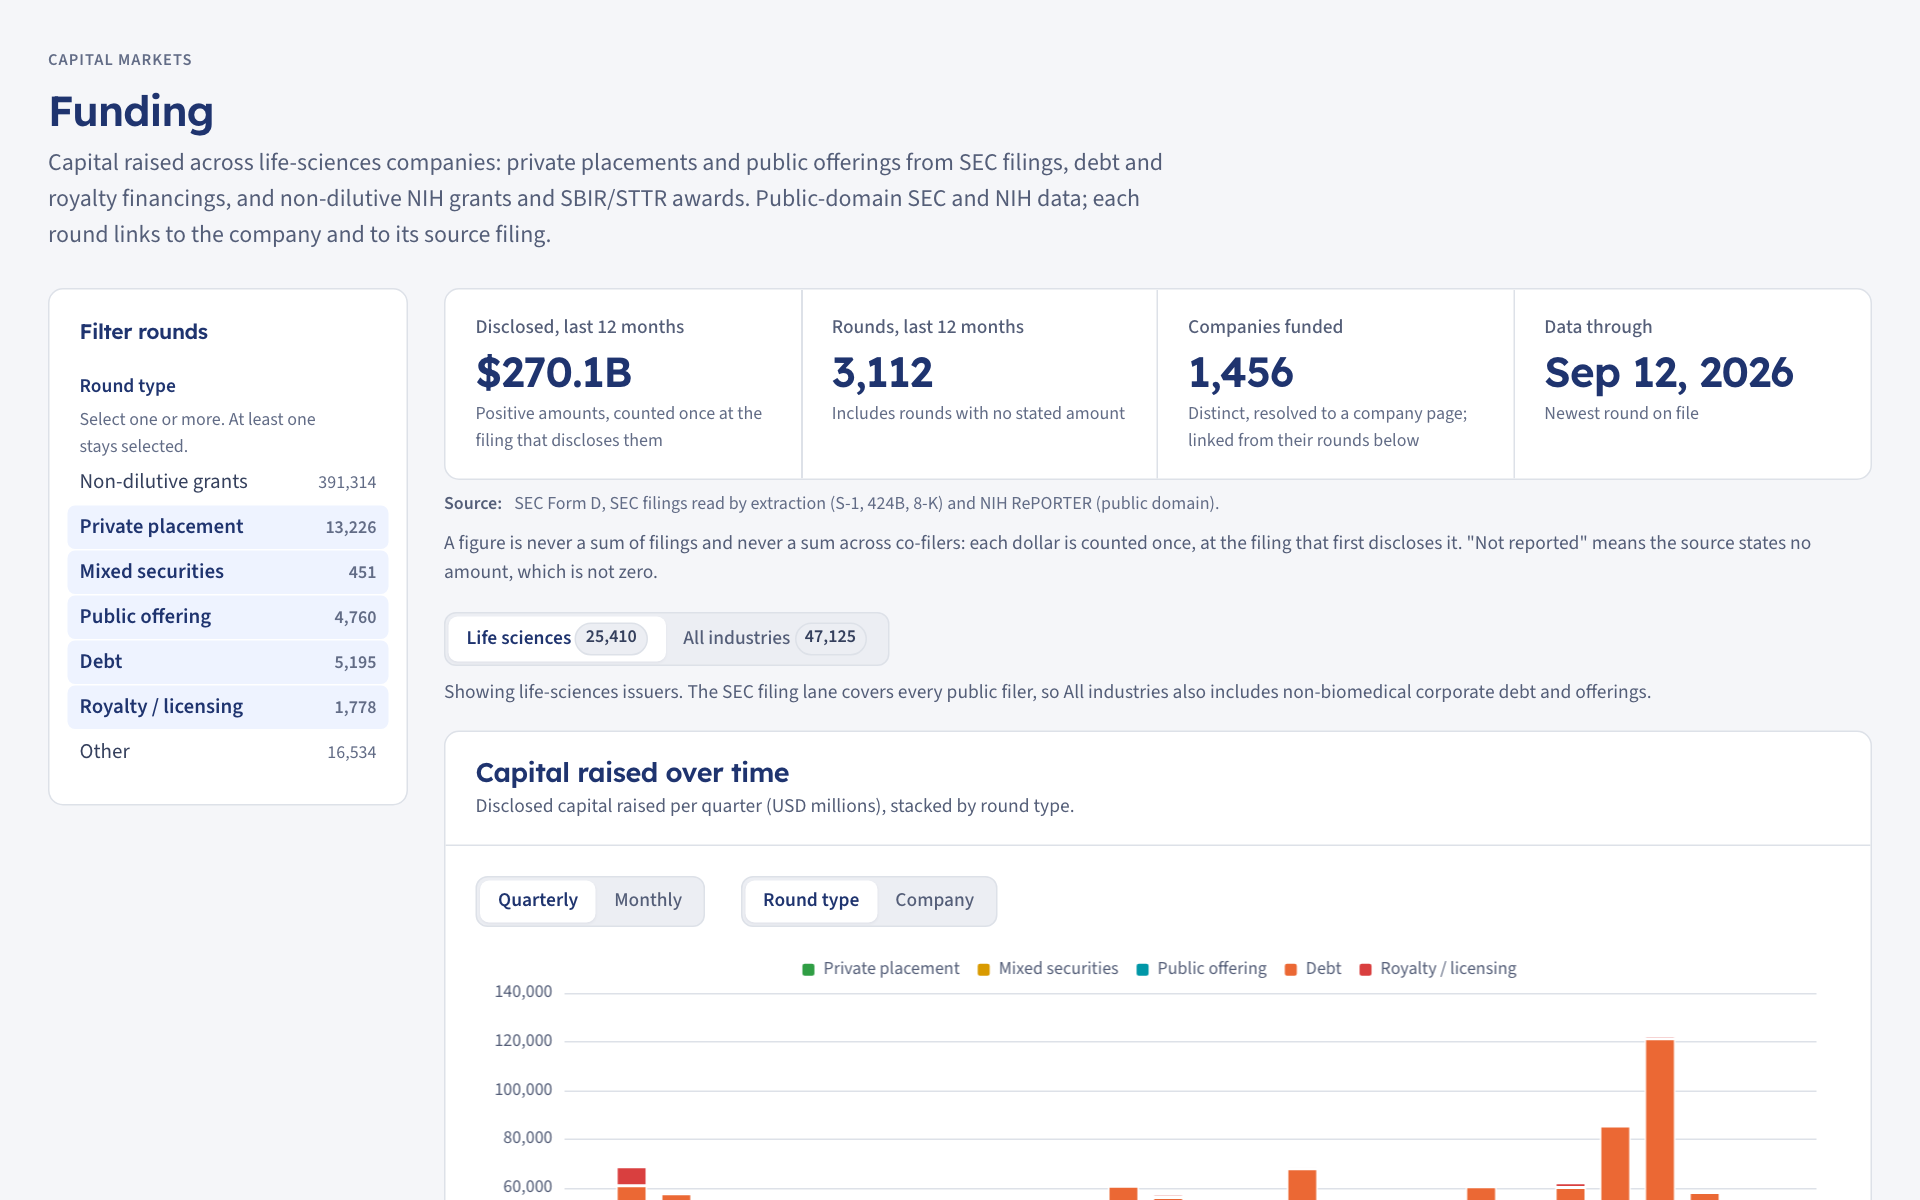1920x1200 pixels.
Task: Click the 451 Mixed securities count
Action: 362,573
